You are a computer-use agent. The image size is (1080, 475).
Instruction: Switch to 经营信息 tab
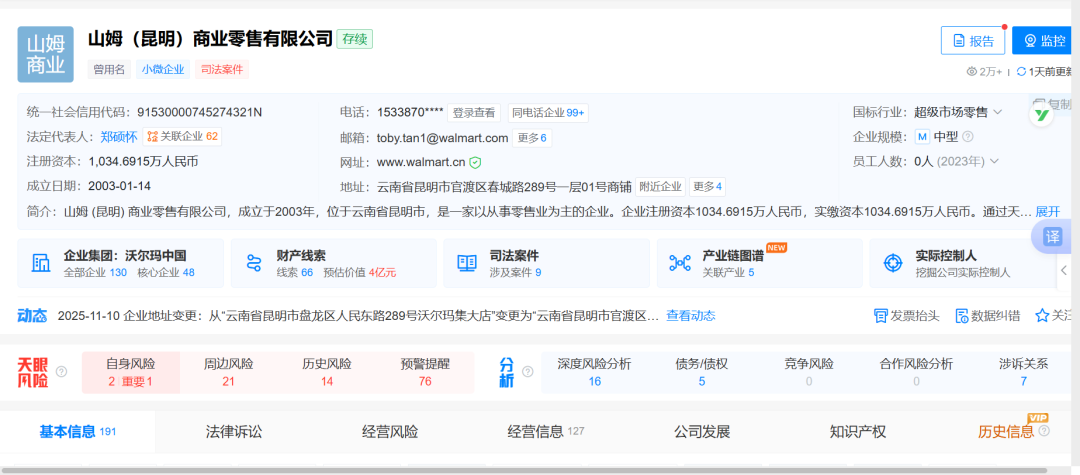[x=546, y=432]
